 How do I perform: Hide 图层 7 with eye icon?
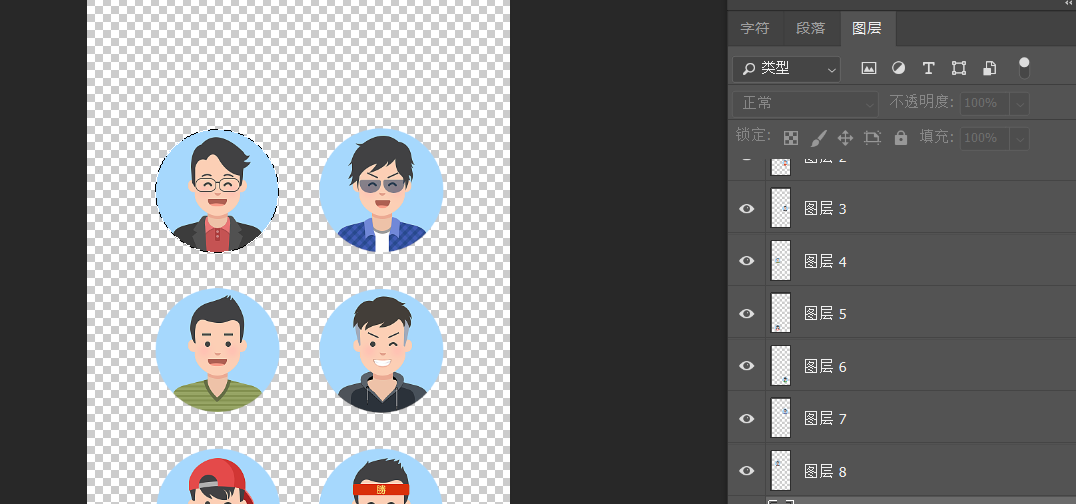click(x=747, y=419)
